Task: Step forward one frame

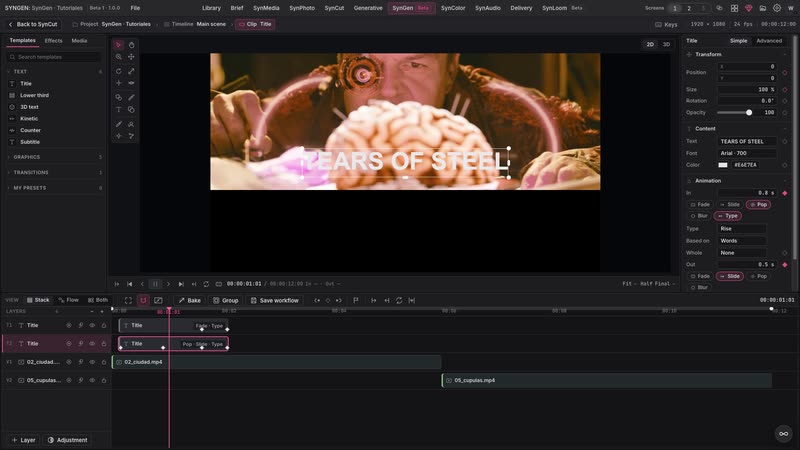Action: click(x=168, y=284)
